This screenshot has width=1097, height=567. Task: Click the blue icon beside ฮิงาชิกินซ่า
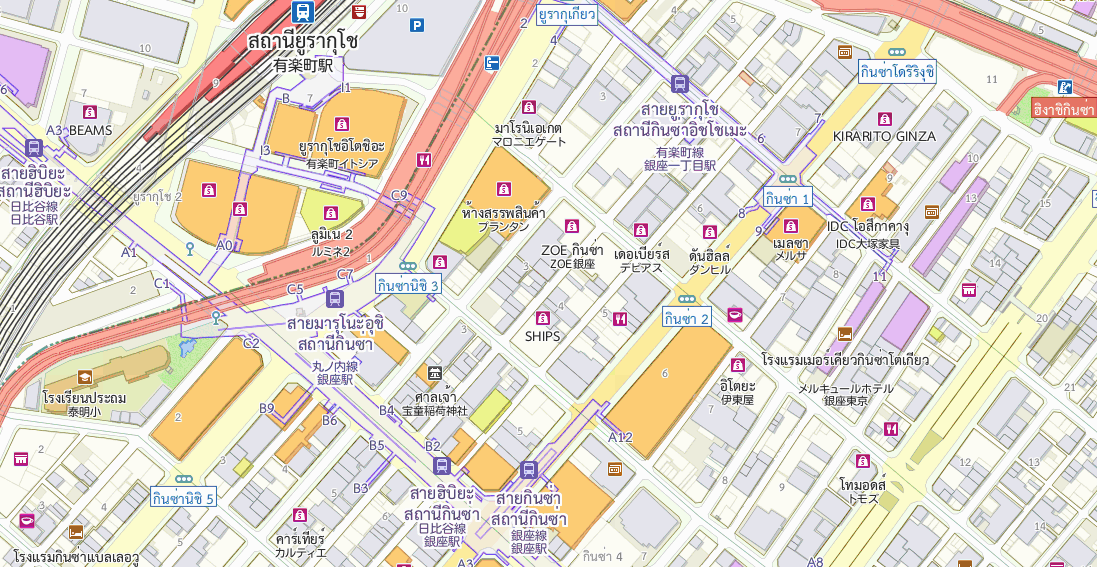point(1065,88)
